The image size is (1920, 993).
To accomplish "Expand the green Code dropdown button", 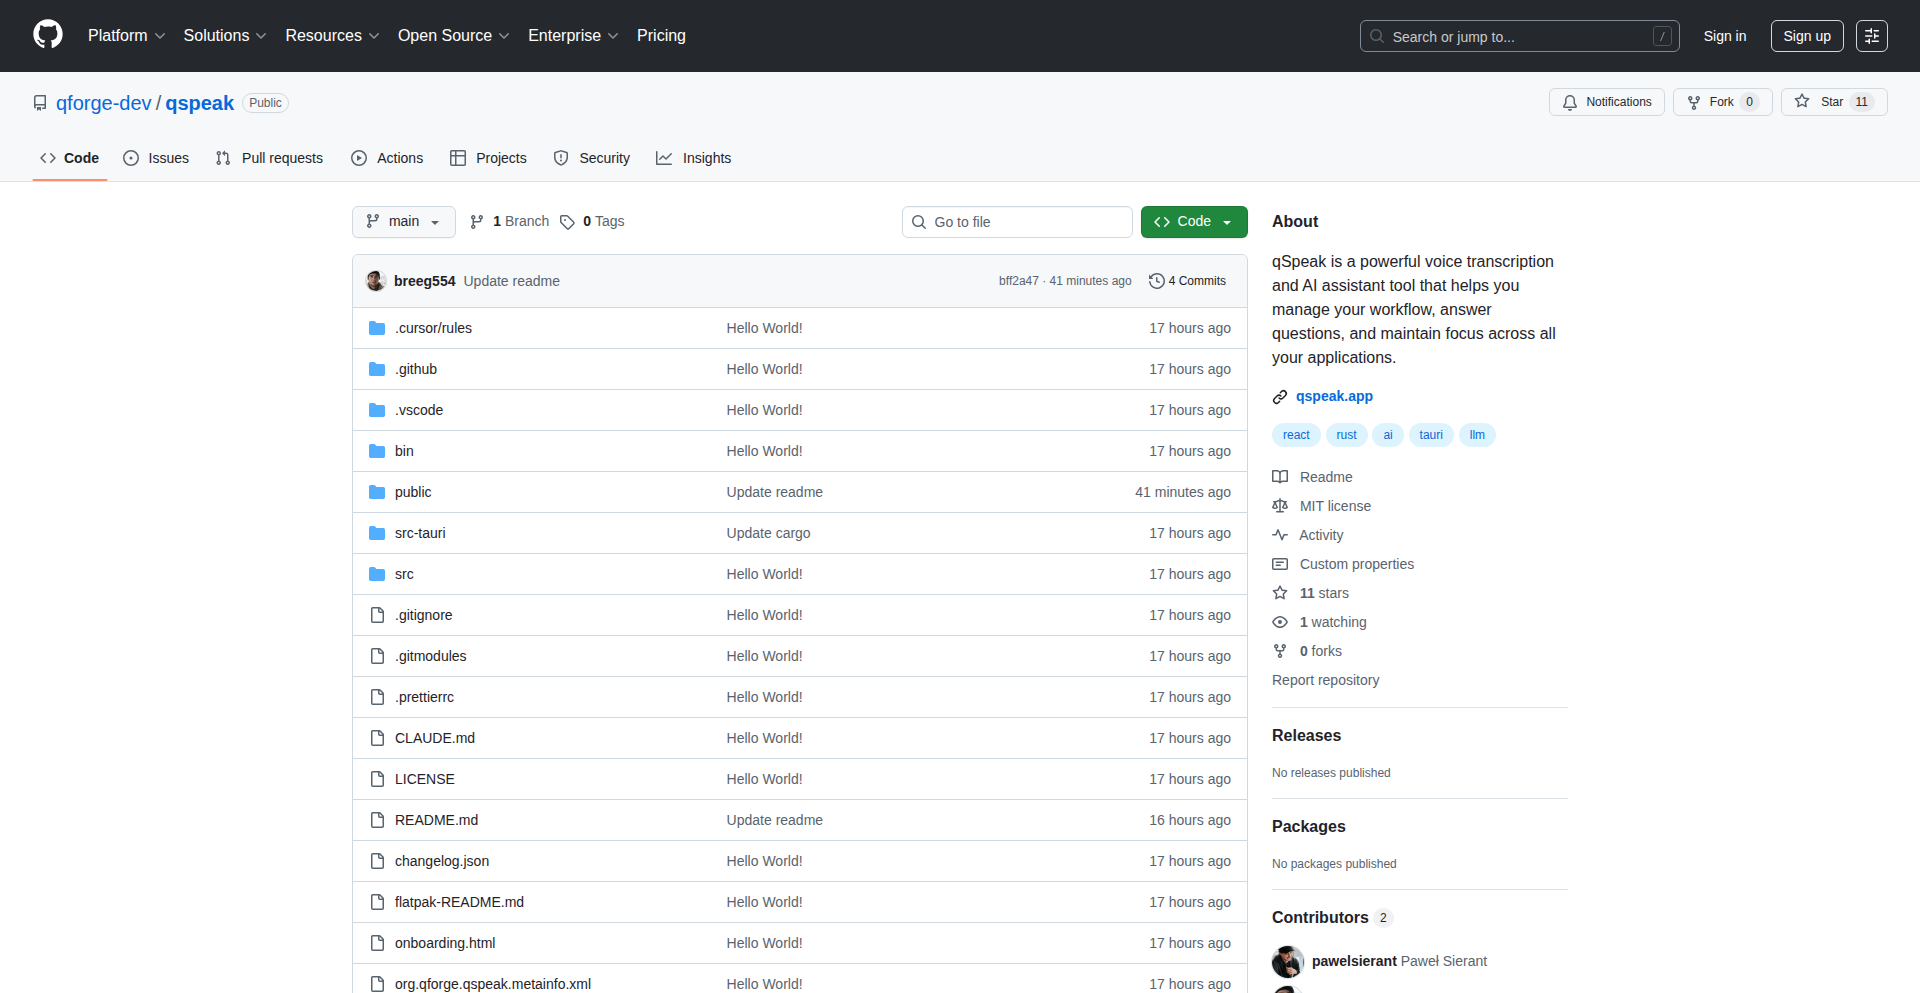I will point(1193,222).
